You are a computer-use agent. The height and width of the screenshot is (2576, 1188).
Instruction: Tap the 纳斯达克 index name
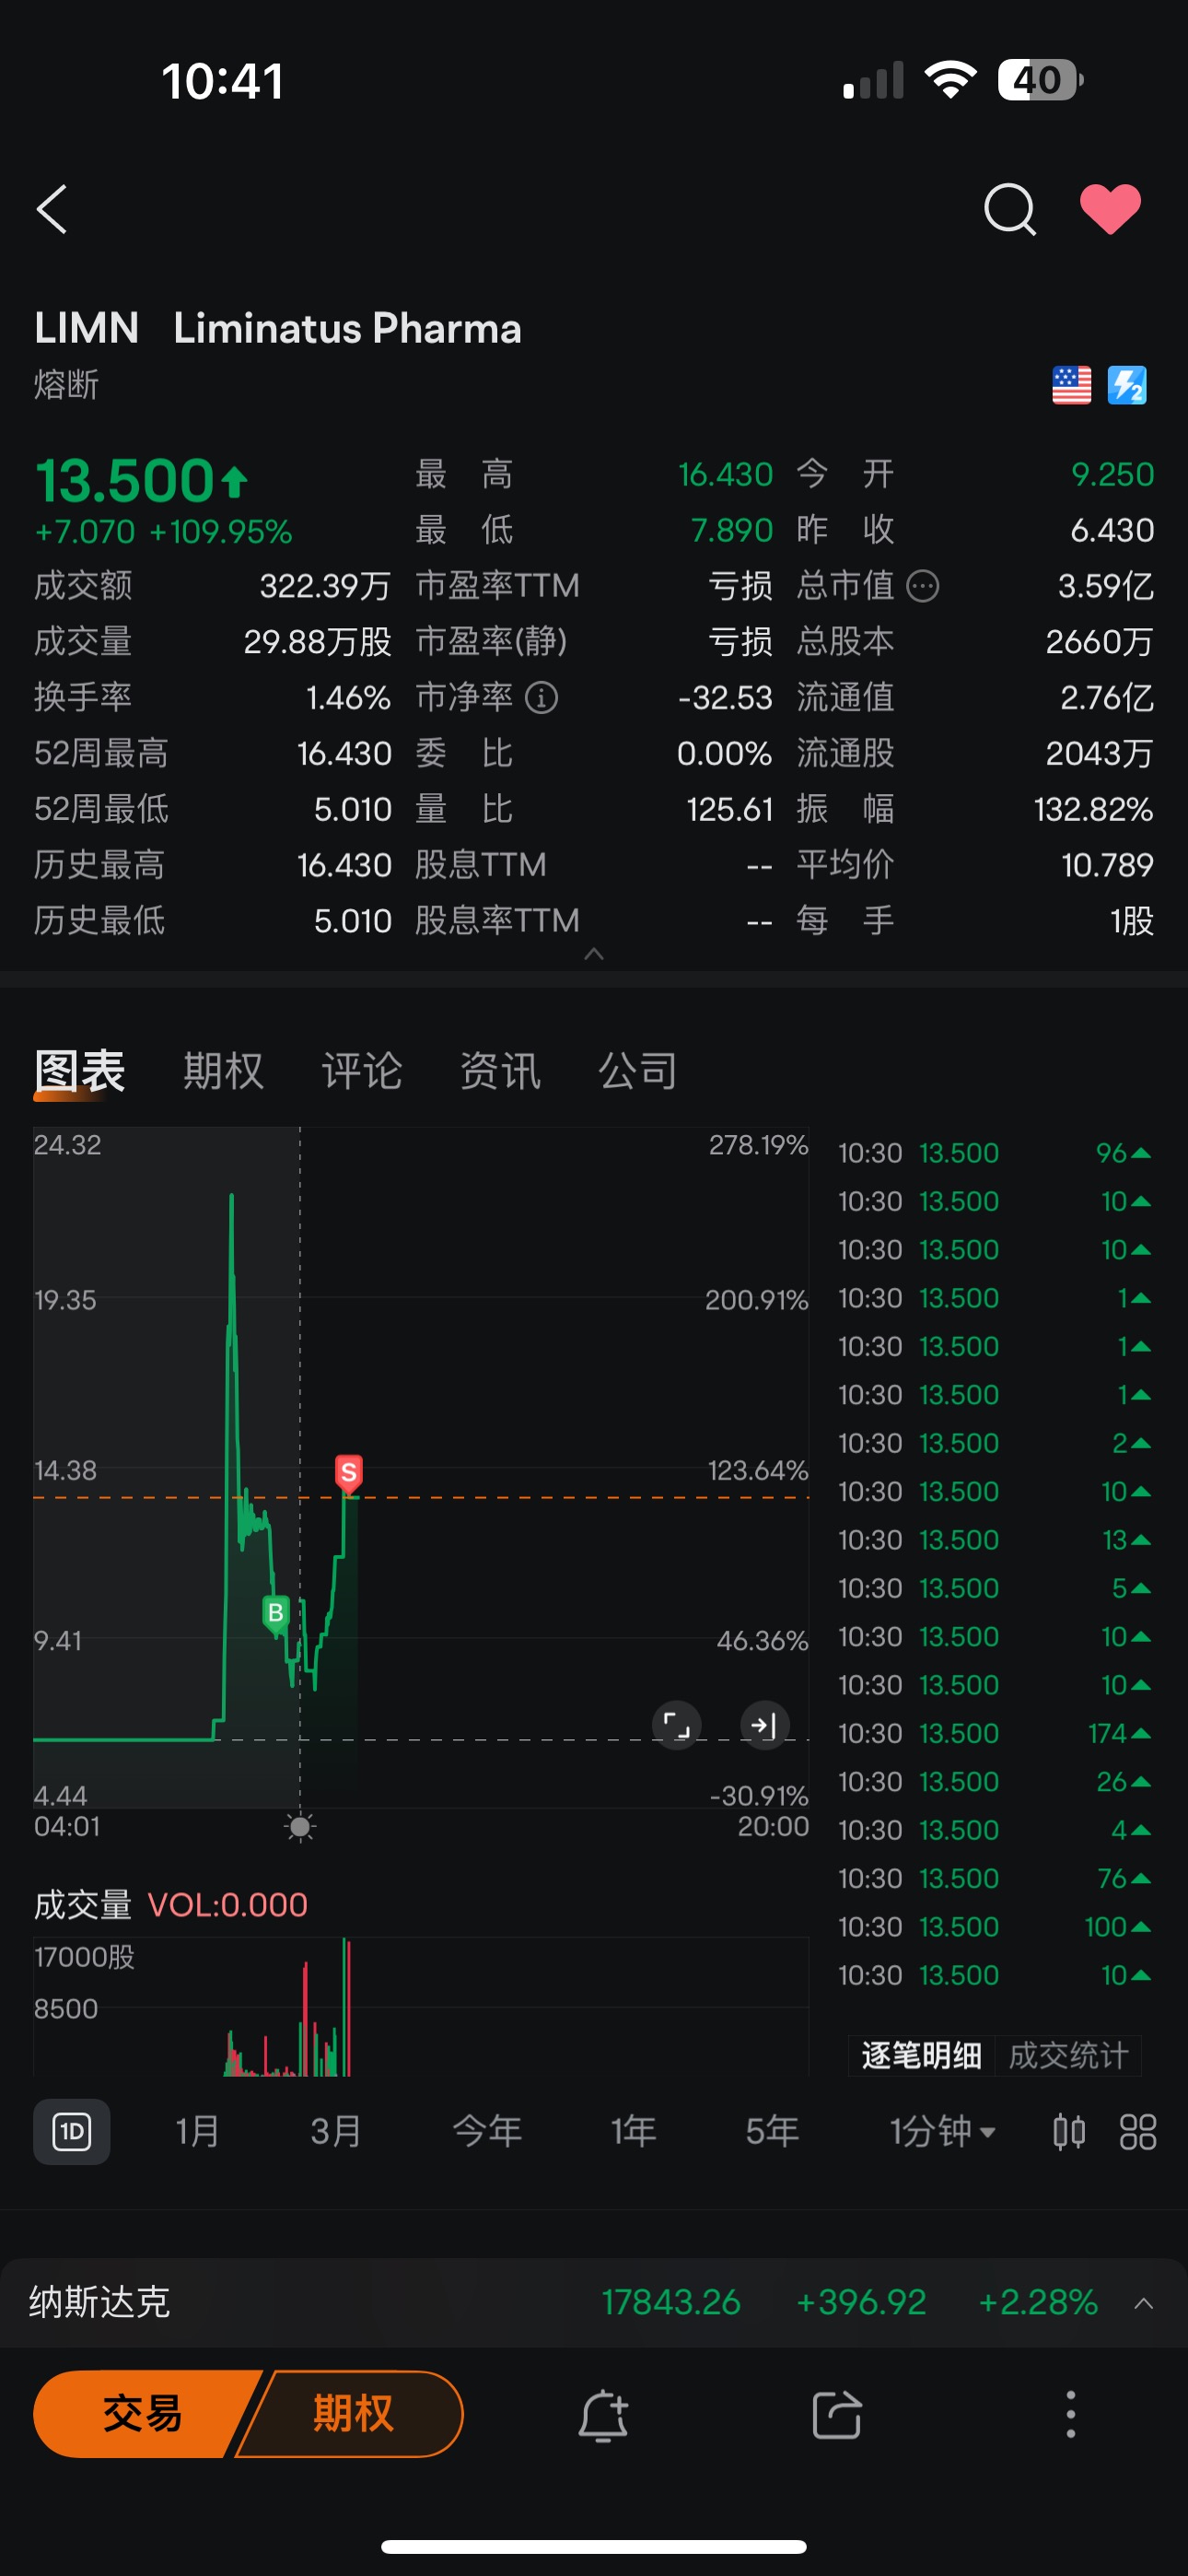99,2302
